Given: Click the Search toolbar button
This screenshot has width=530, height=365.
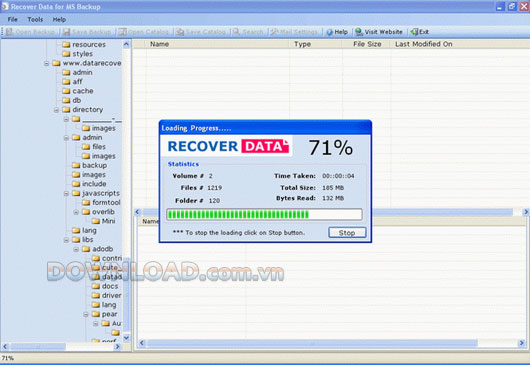Looking at the screenshot, I should [x=248, y=32].
